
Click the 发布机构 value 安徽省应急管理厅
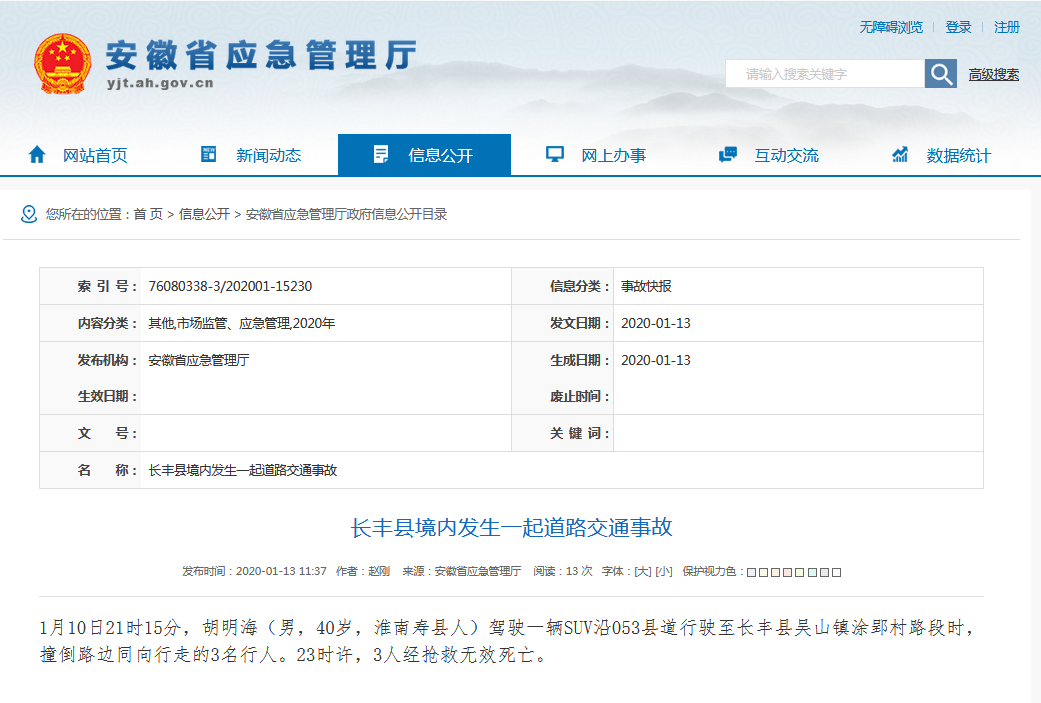(x=199, y=360)
